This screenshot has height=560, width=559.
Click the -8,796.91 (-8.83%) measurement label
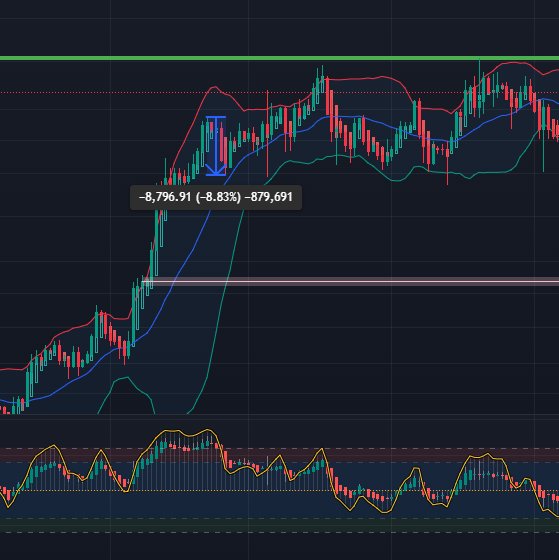pyautogui.click(x=216, y=197)
